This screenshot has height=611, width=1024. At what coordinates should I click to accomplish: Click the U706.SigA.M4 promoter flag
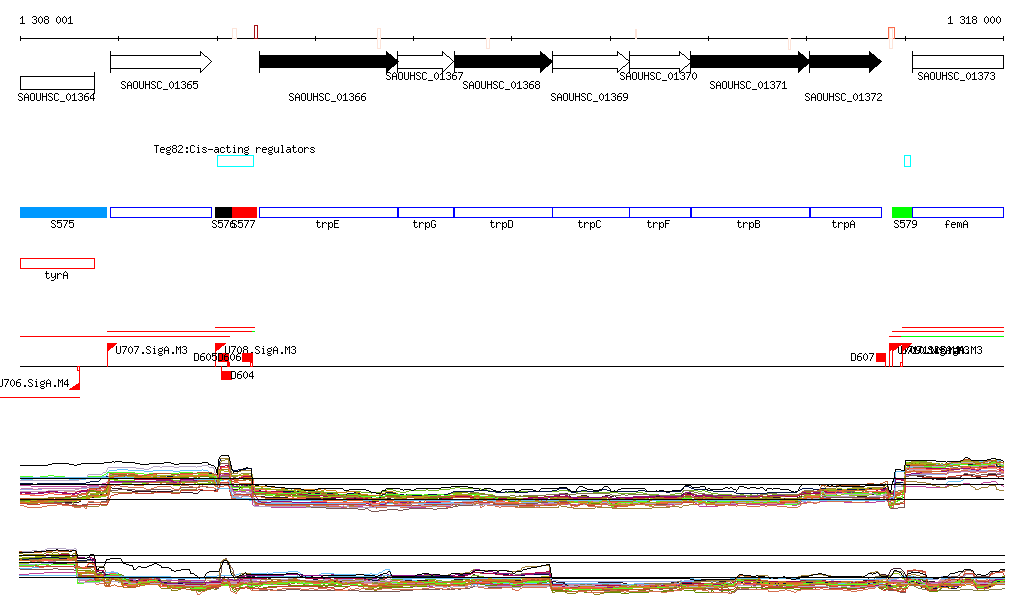tap(75, 381)
